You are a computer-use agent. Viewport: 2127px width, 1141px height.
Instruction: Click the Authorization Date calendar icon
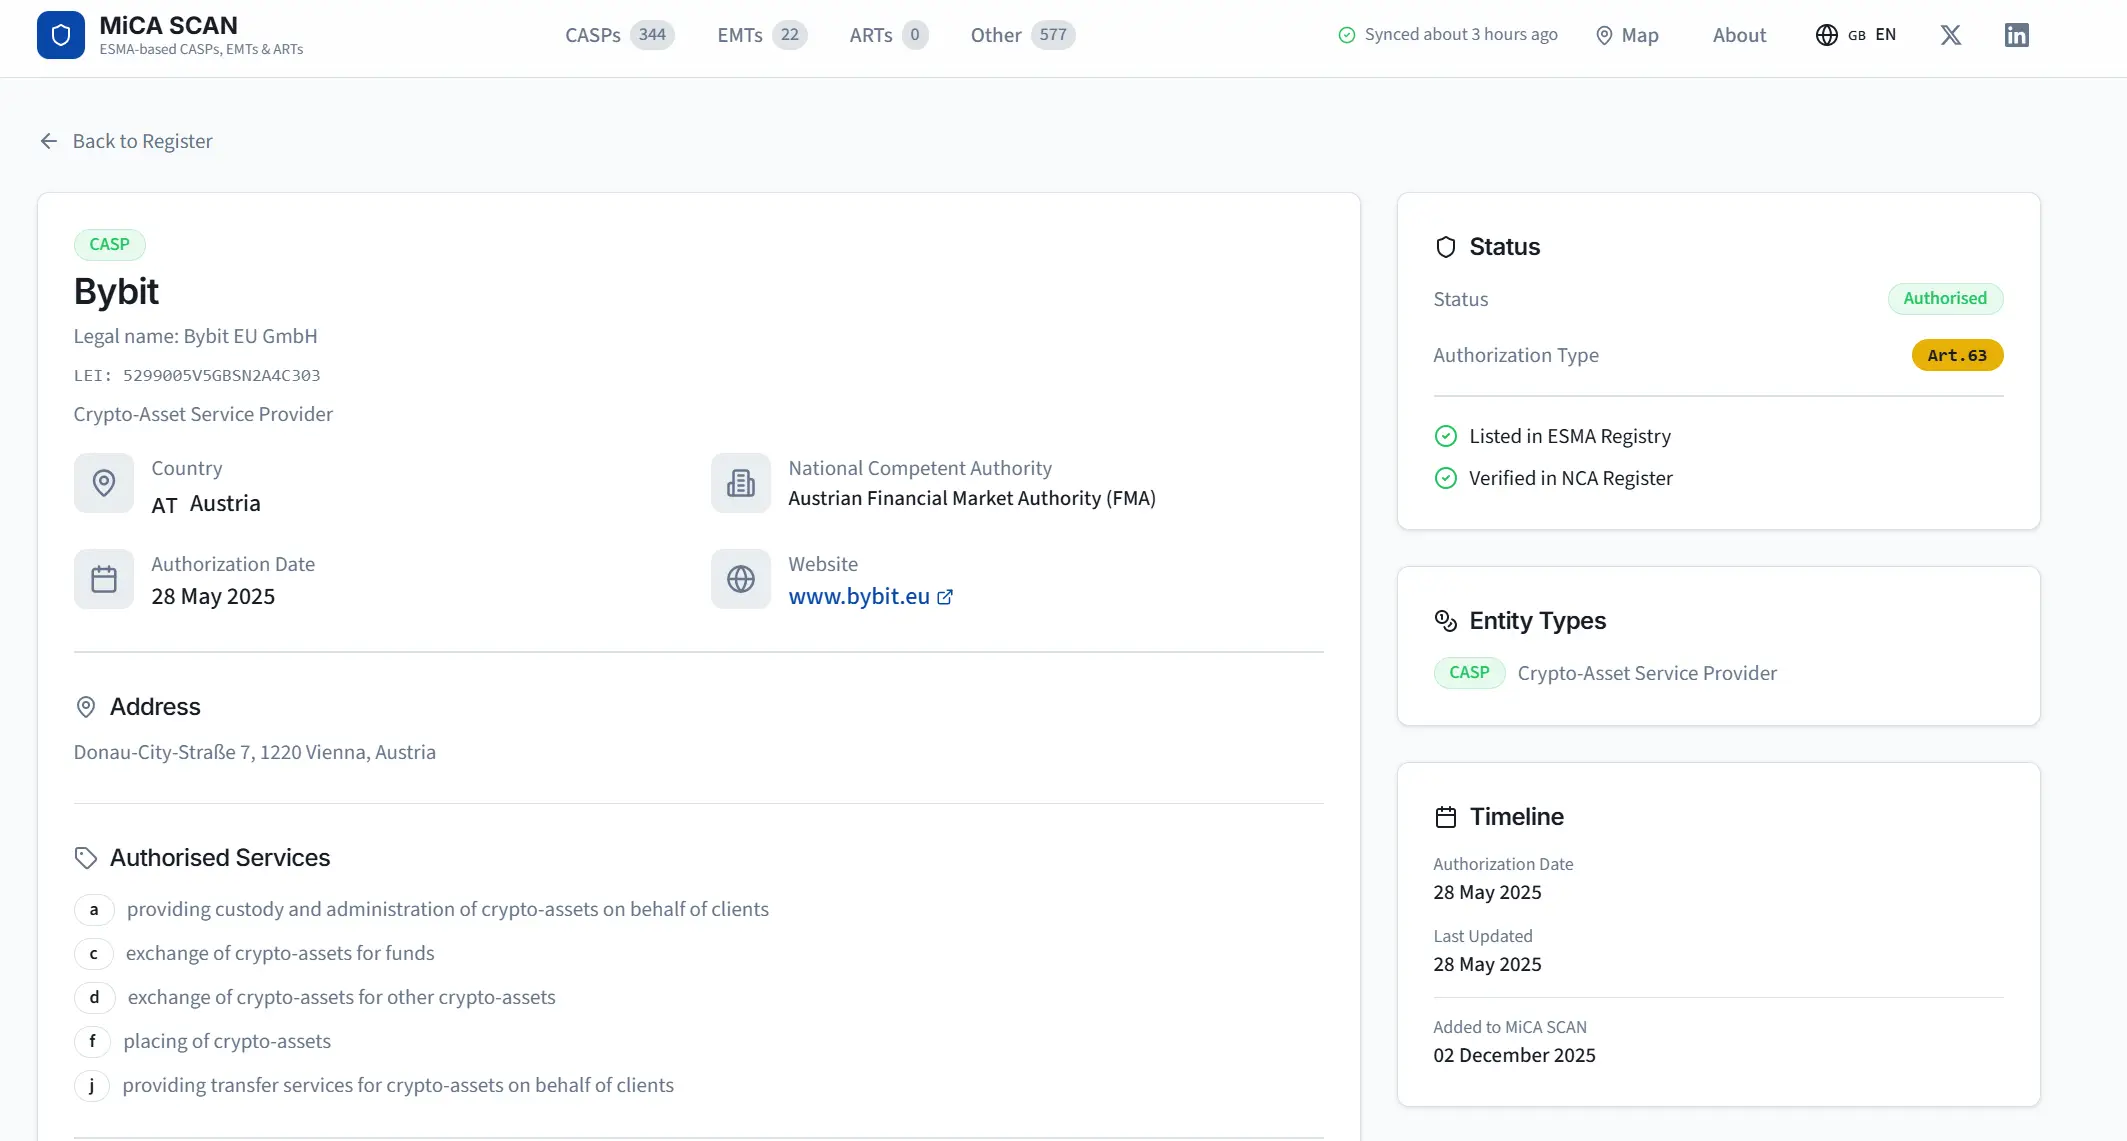(104, 579)
